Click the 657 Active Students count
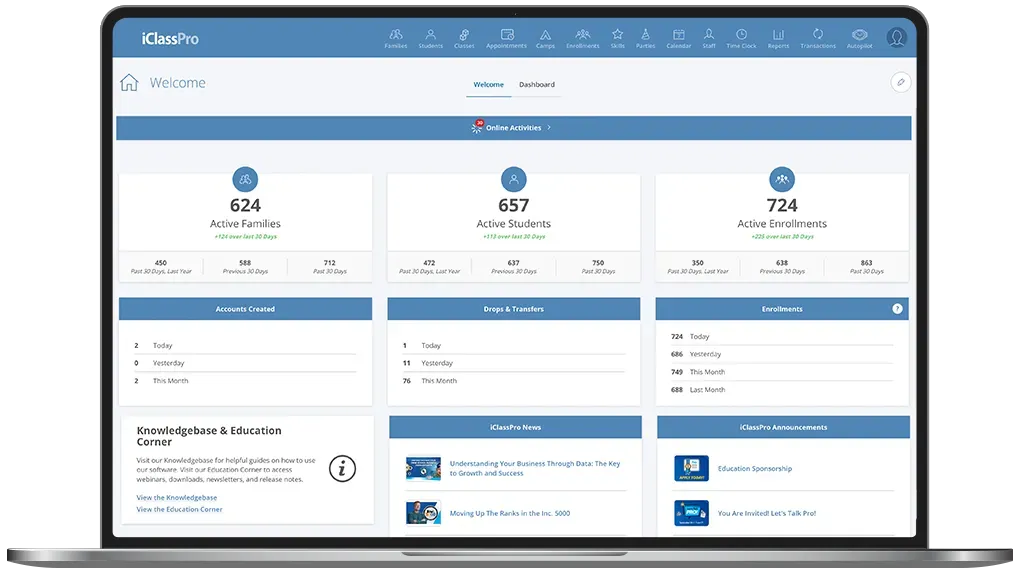Screen dimensions: 1020x571 [513, 206]
